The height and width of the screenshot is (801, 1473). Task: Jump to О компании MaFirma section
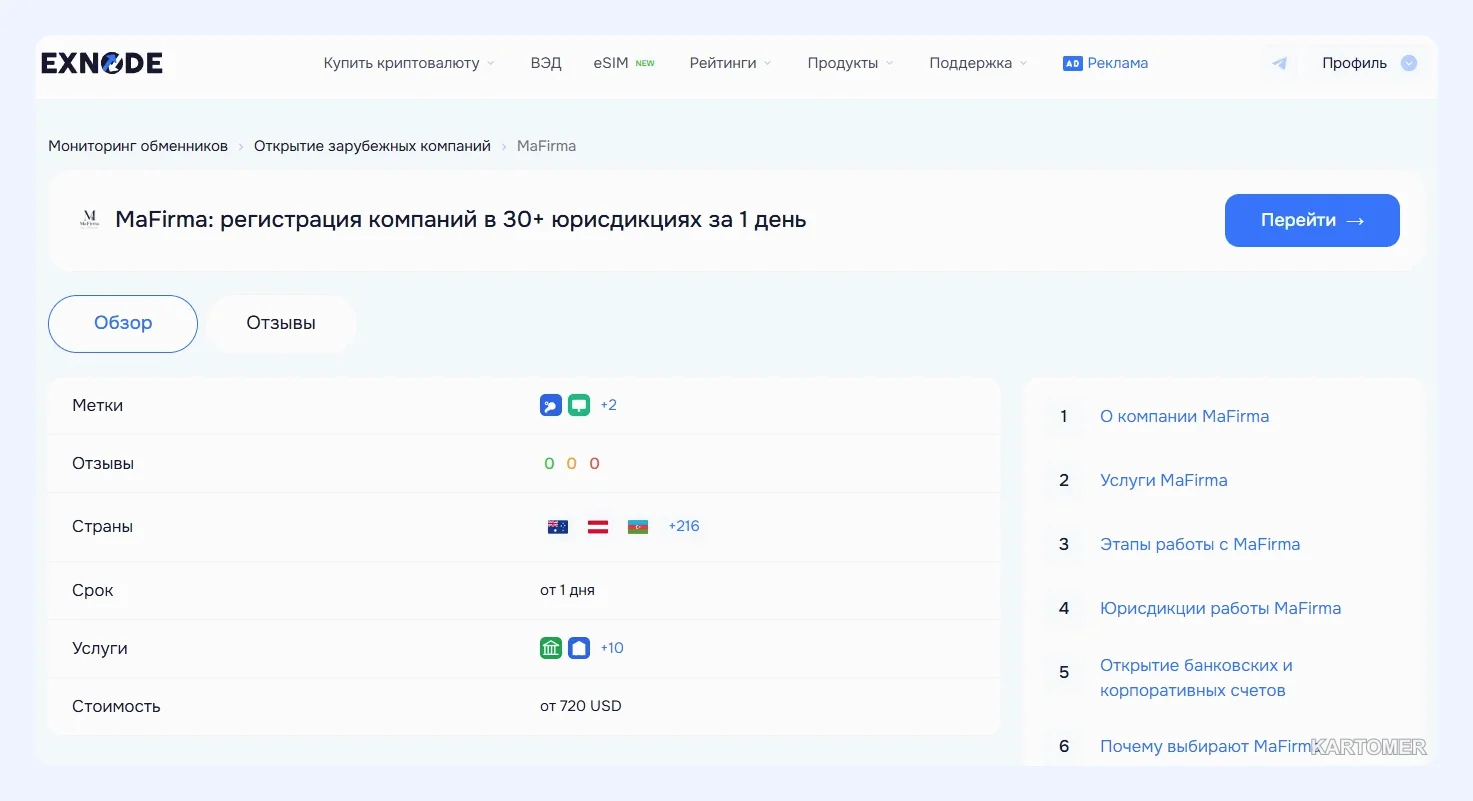point(1184,416)
